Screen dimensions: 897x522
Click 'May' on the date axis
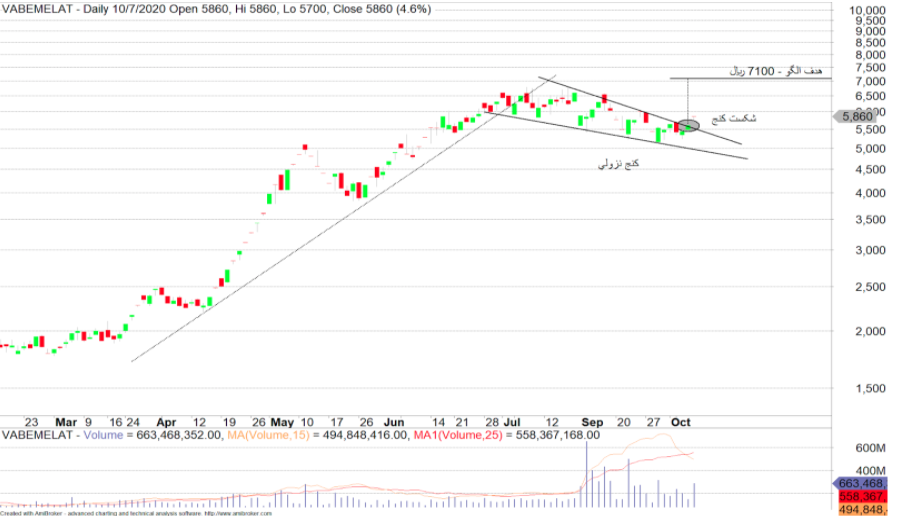(x=284, y=422)
